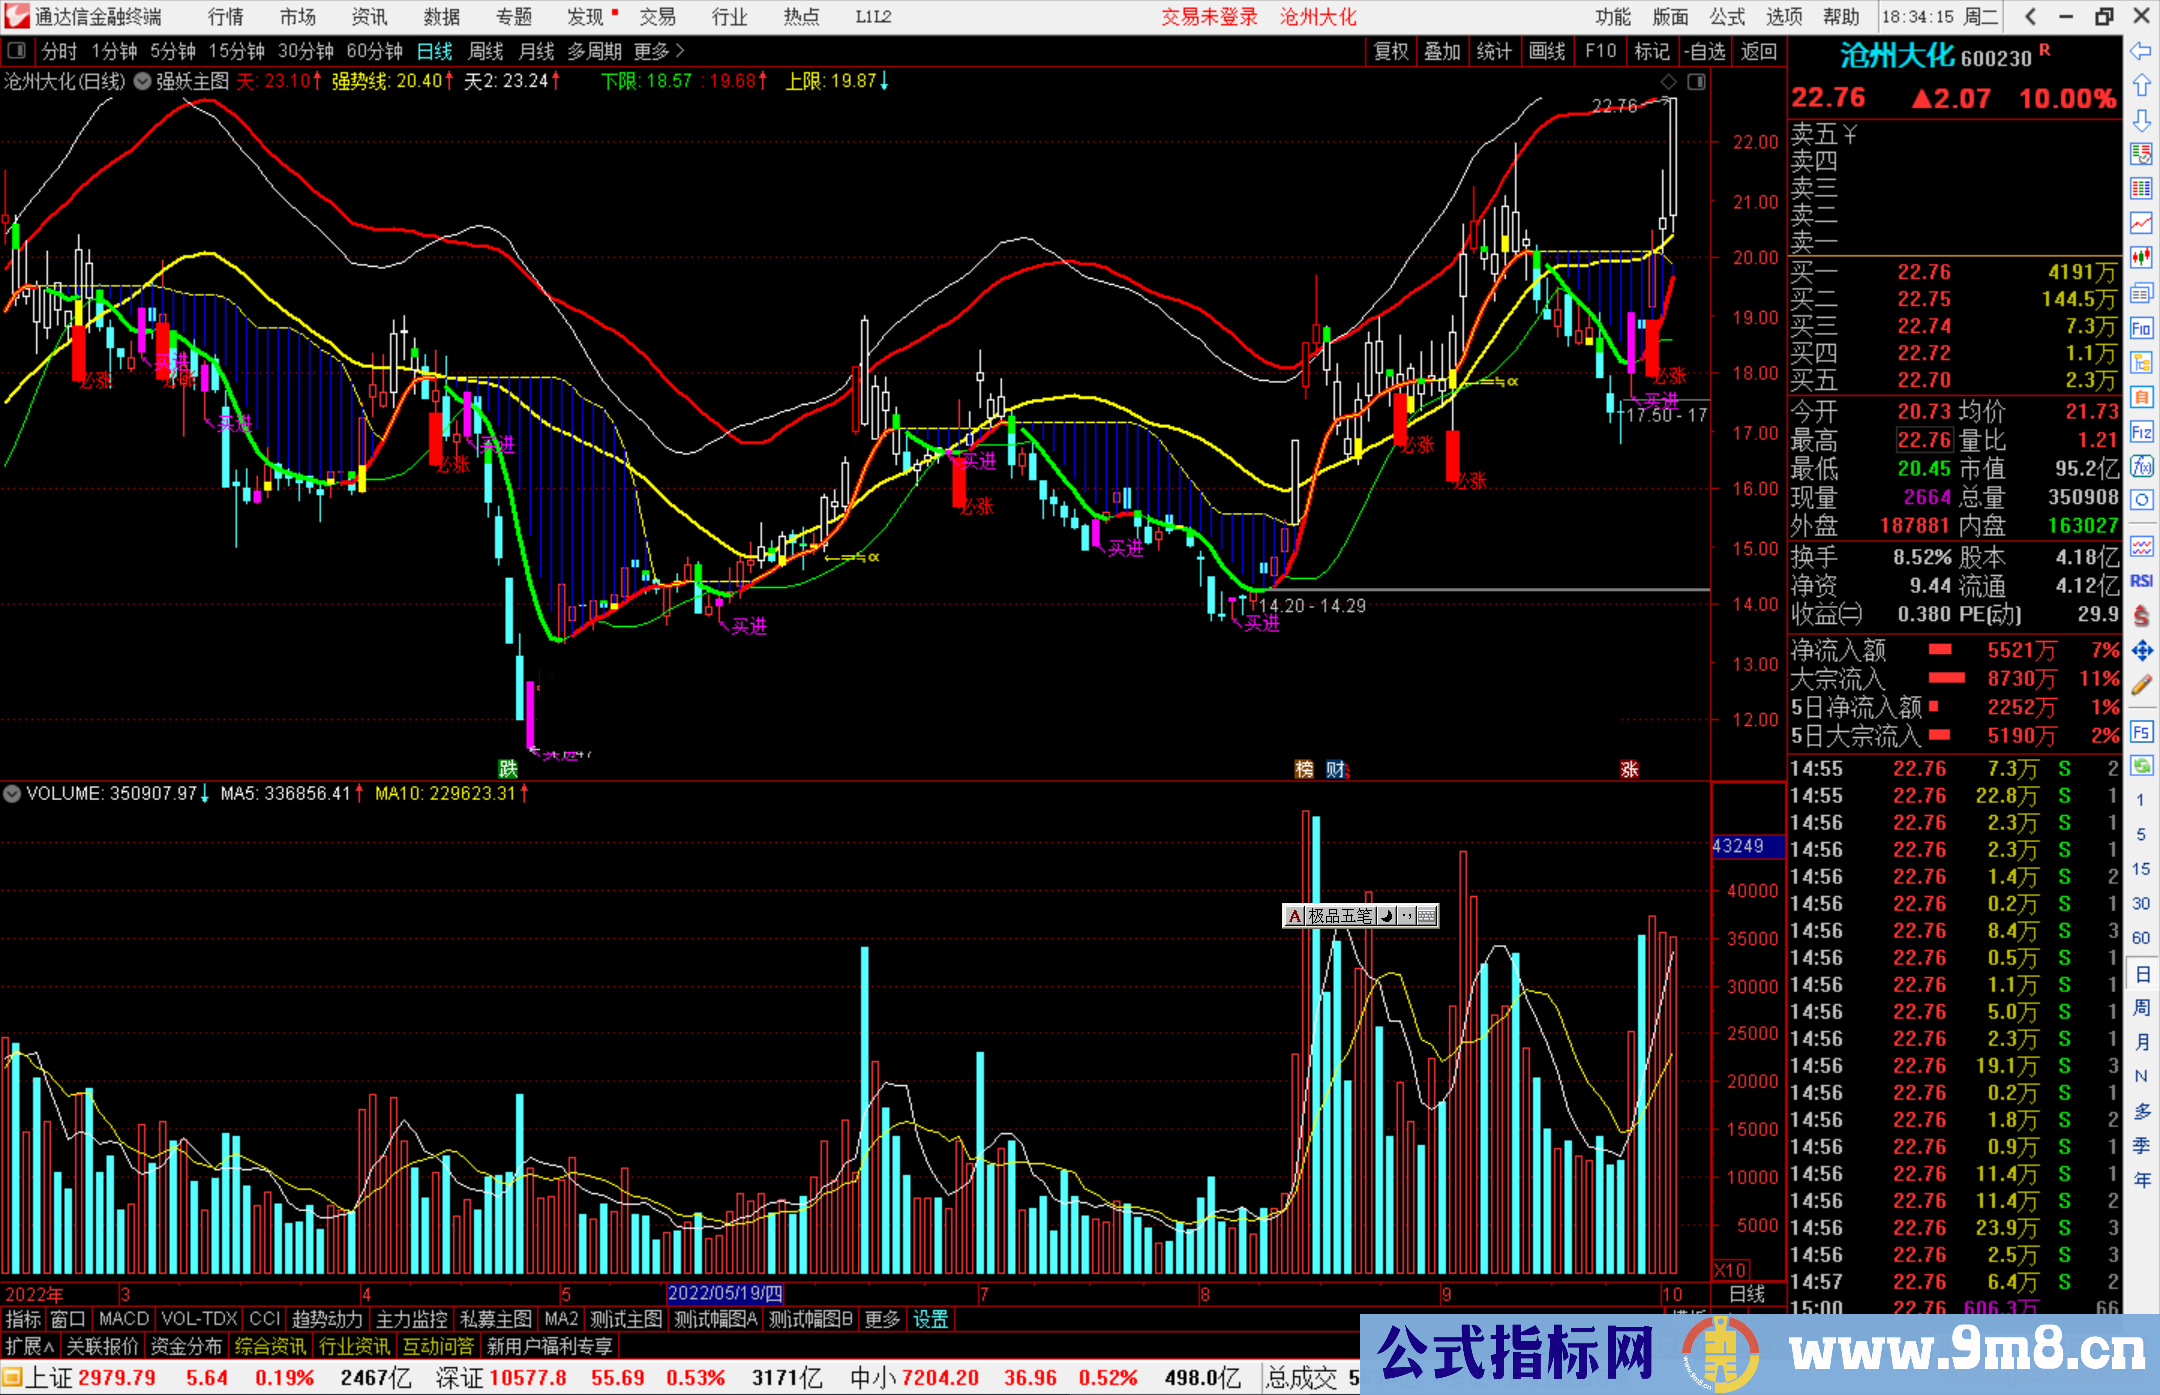This screenshot has width=2160, height=1395.
Task: Click the window layout icon left of 分时
Action: point(16,51)
